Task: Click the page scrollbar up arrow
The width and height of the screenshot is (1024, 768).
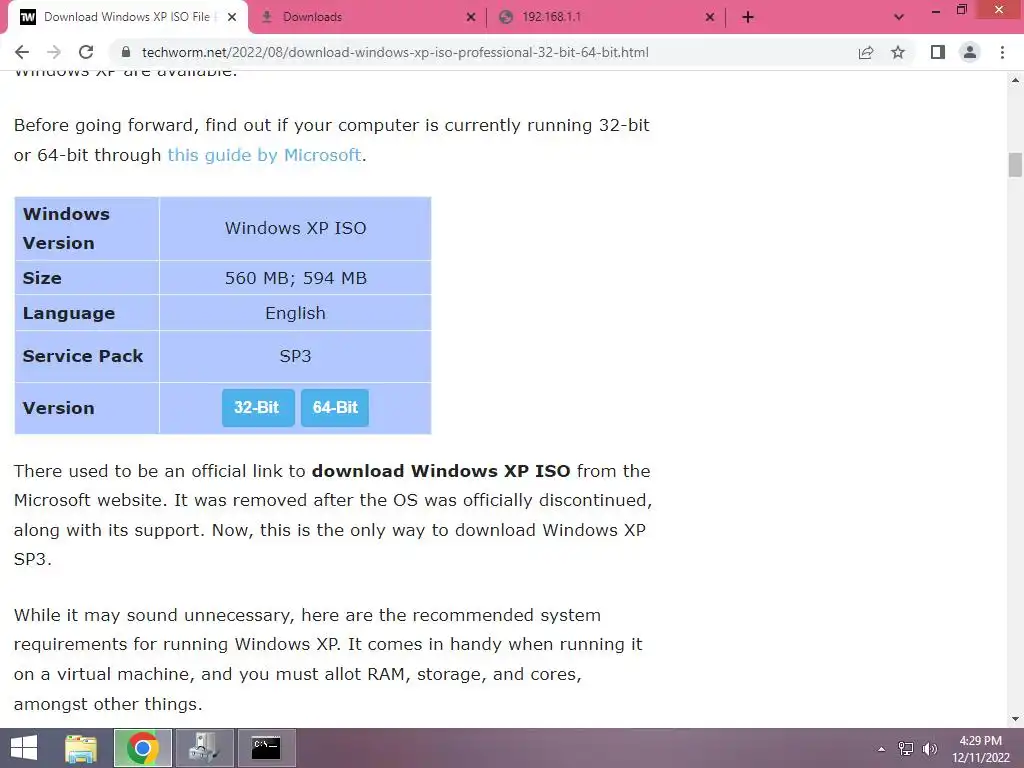Action: (x=1015, y=80)
